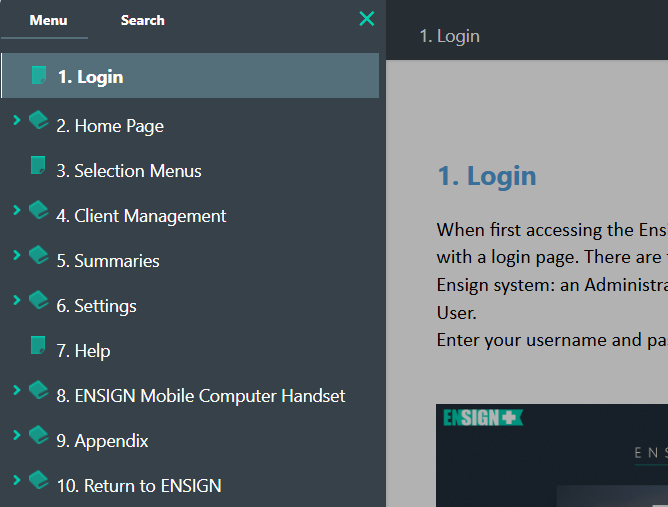Expand the 10. Return to ENSIGN chevron

[x=17, y=480]
